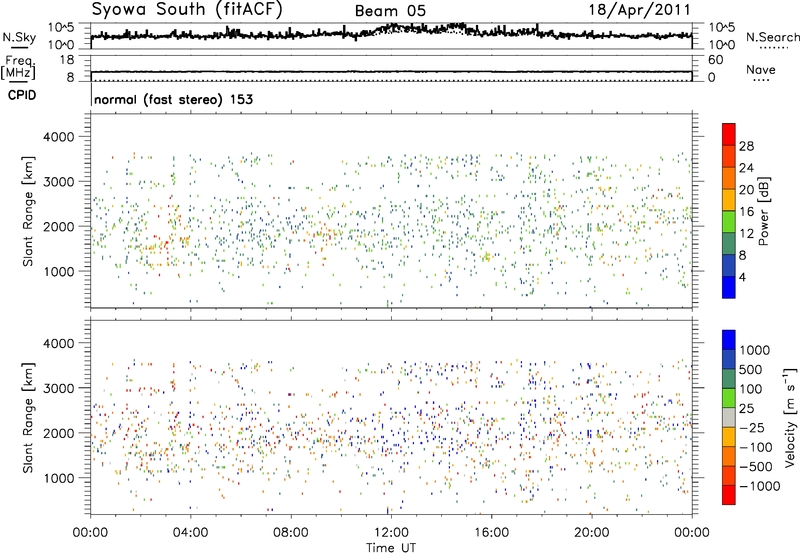Click the 'CPID' label
The width and height of the screenshot is (800, 554).
click(x=22, y=95)
